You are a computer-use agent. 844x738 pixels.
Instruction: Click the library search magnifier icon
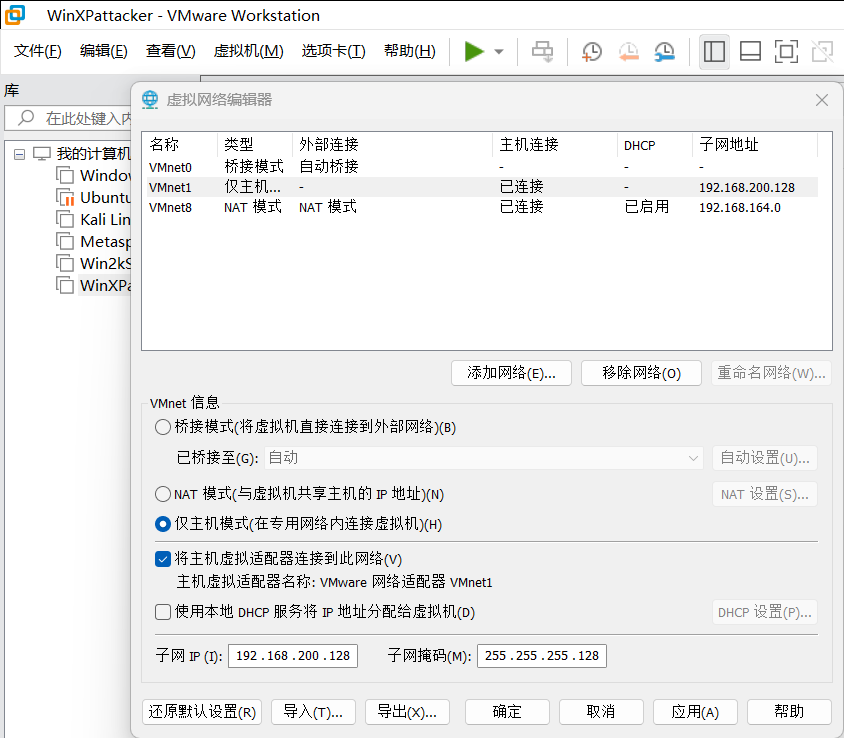point(25,117)
